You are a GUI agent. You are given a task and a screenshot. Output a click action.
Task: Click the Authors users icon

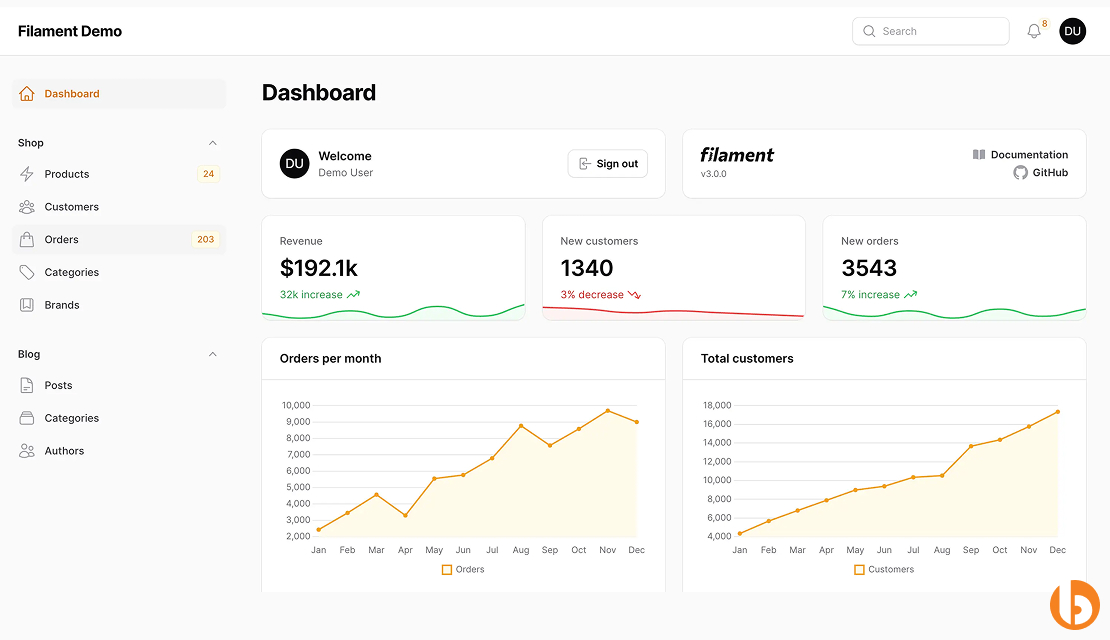[27, 451]
